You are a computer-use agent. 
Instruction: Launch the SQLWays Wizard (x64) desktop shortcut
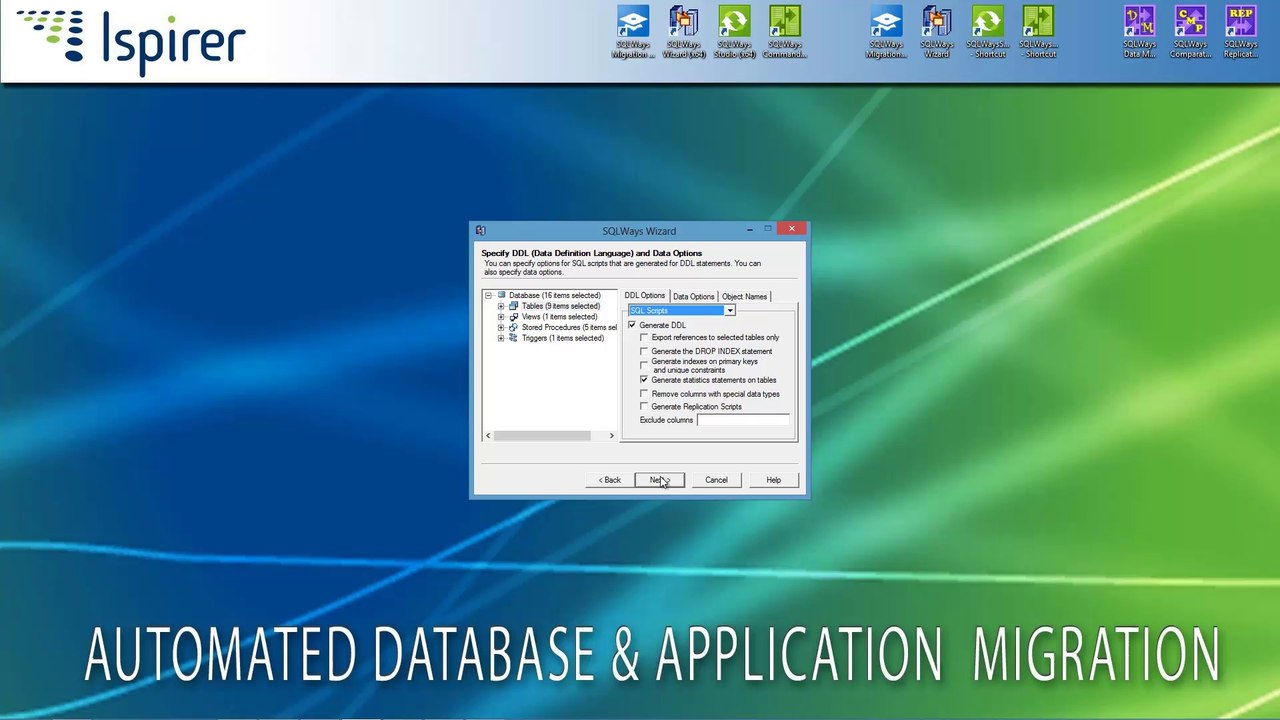(684, 32)
